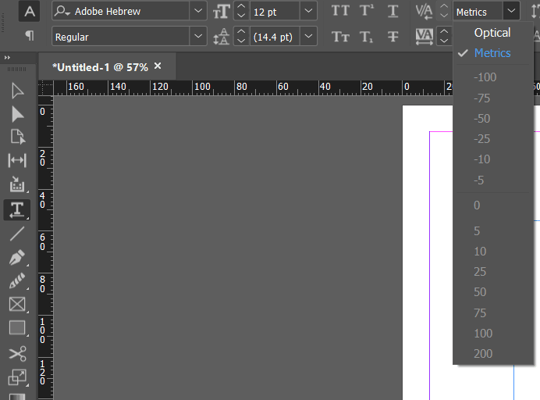540x400 pixels.
Task: Click the 14.4 pt leading field
Action: pyautogui.click(x=275, y=36)
